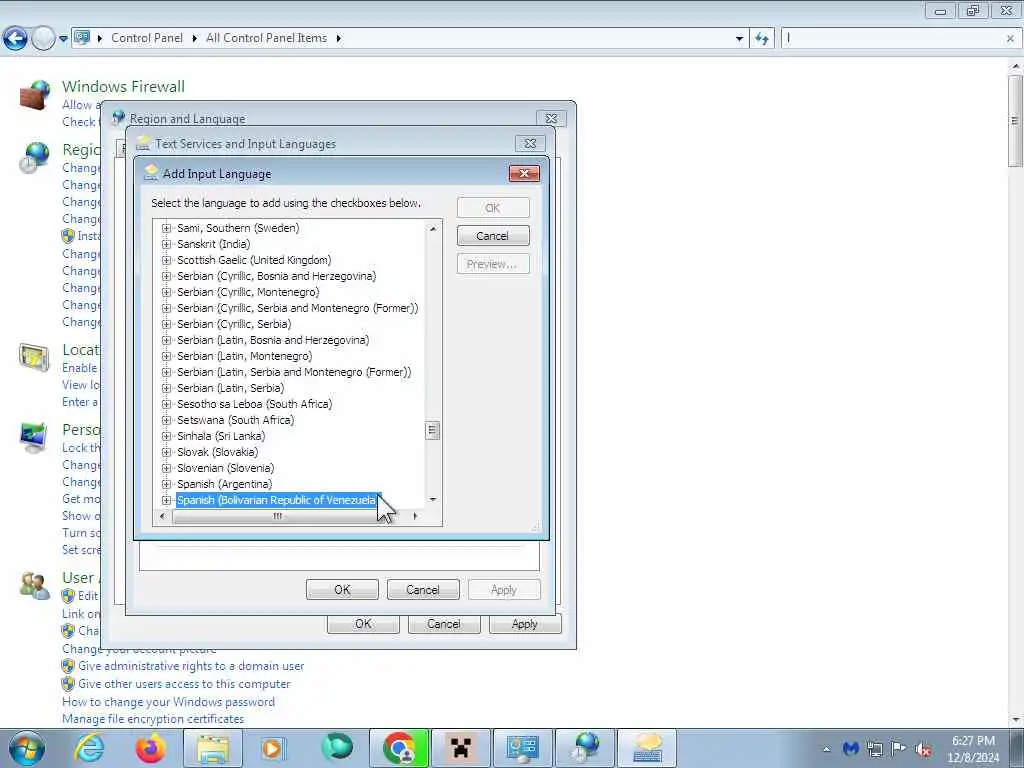The width and height of the screenshot is (1024, 768).
Task: Select Serbian (Cyrillic, Bosnia and Herzegovina)
Action: [x=276, y=276]
